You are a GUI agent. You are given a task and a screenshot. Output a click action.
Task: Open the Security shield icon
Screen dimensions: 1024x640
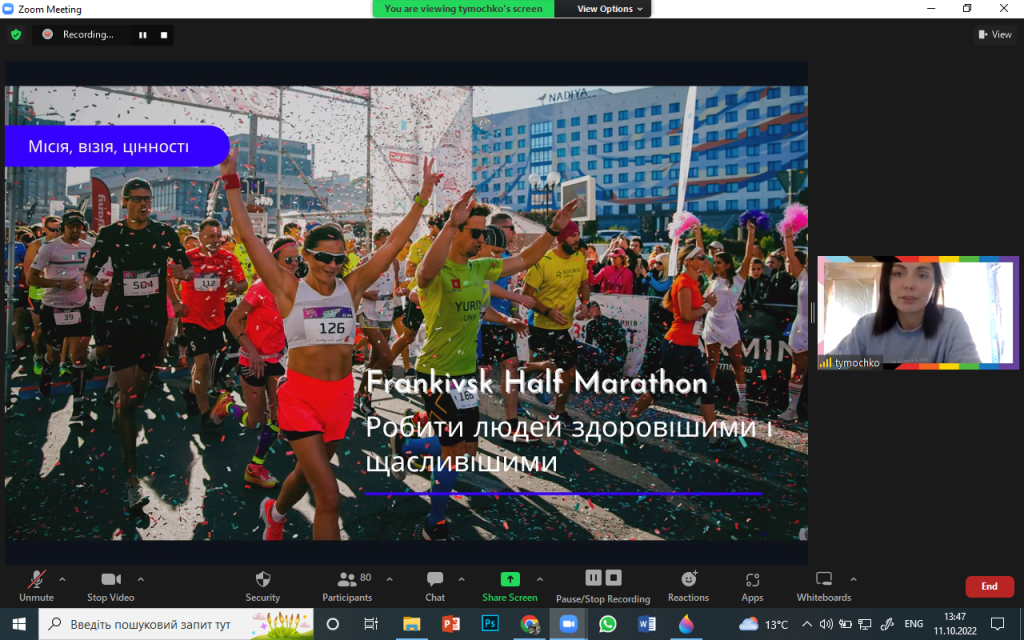tap(262, 580)
